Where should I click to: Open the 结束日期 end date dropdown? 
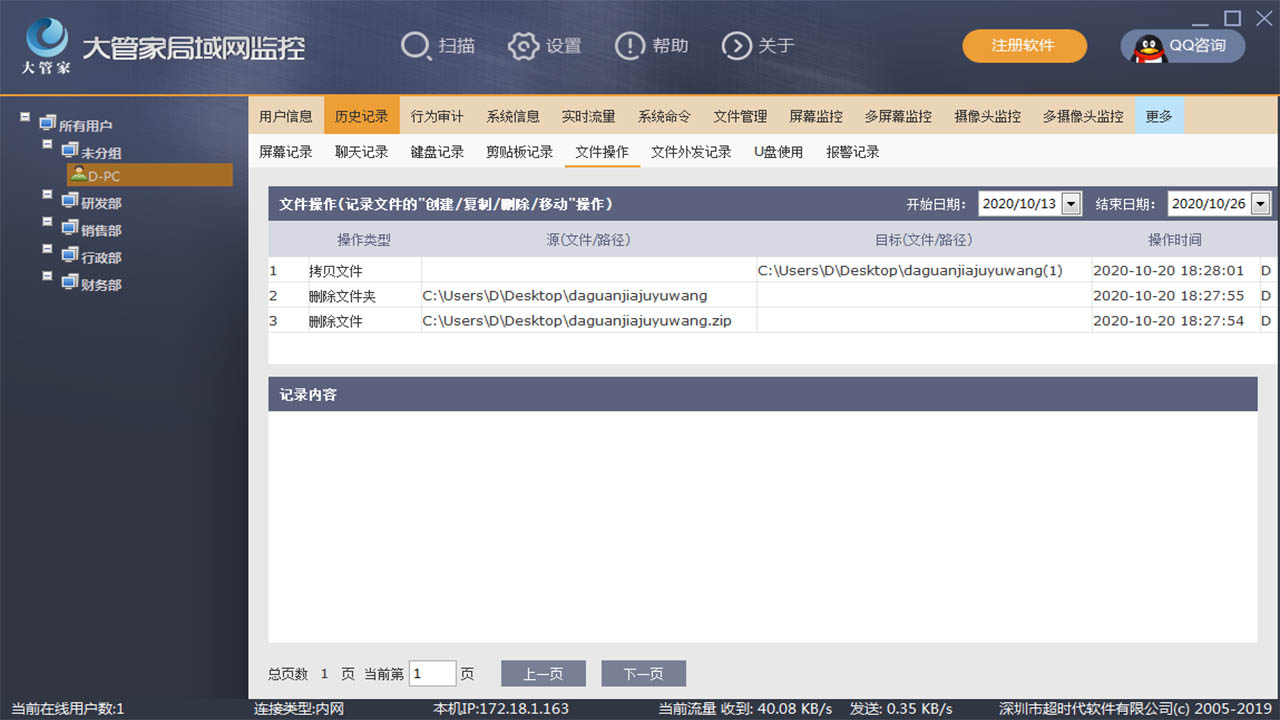(1262, 203)
